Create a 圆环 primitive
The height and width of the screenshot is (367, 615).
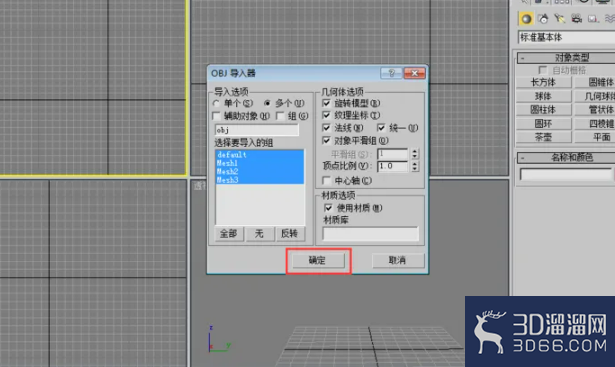point(544,124)
